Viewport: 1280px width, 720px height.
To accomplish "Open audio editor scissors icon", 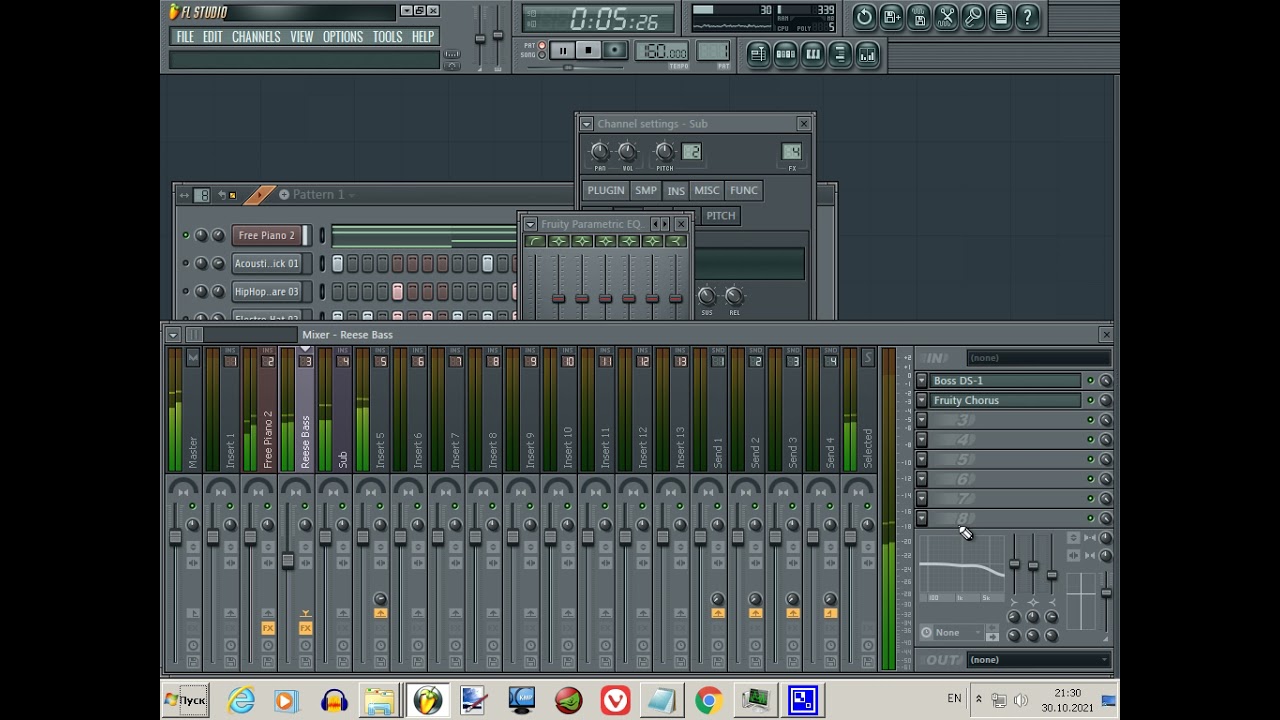I will click(946, 16).
